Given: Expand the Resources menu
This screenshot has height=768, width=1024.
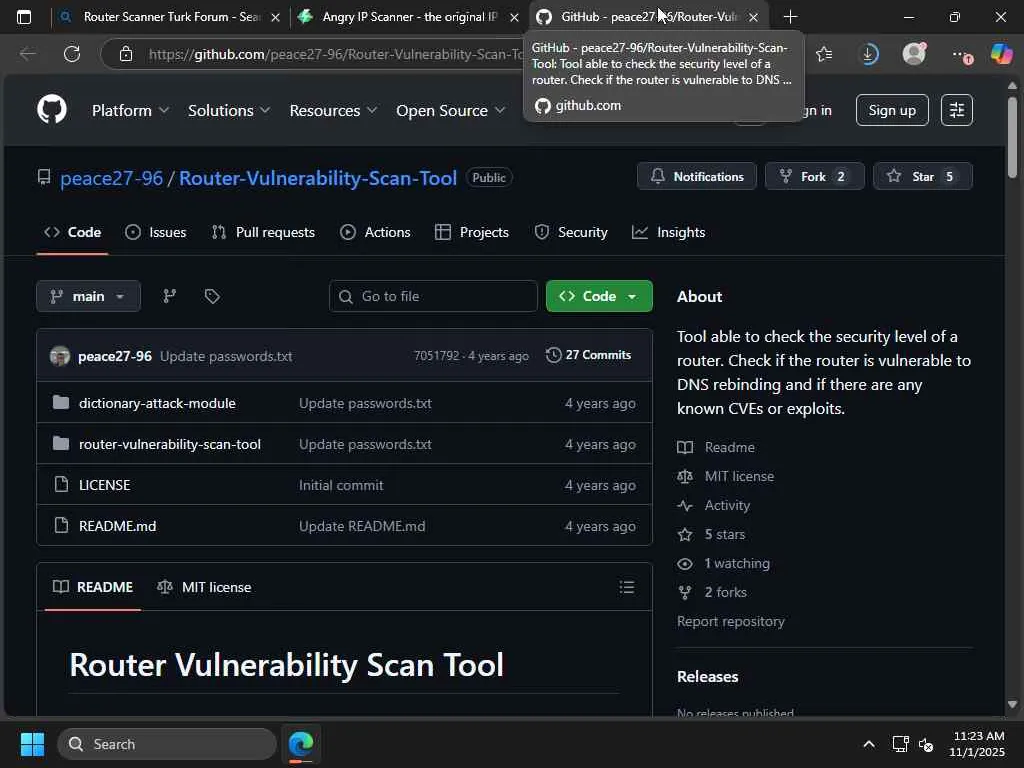Looking at the screenshot, I should pyautogui.click(x=333, y=110).
